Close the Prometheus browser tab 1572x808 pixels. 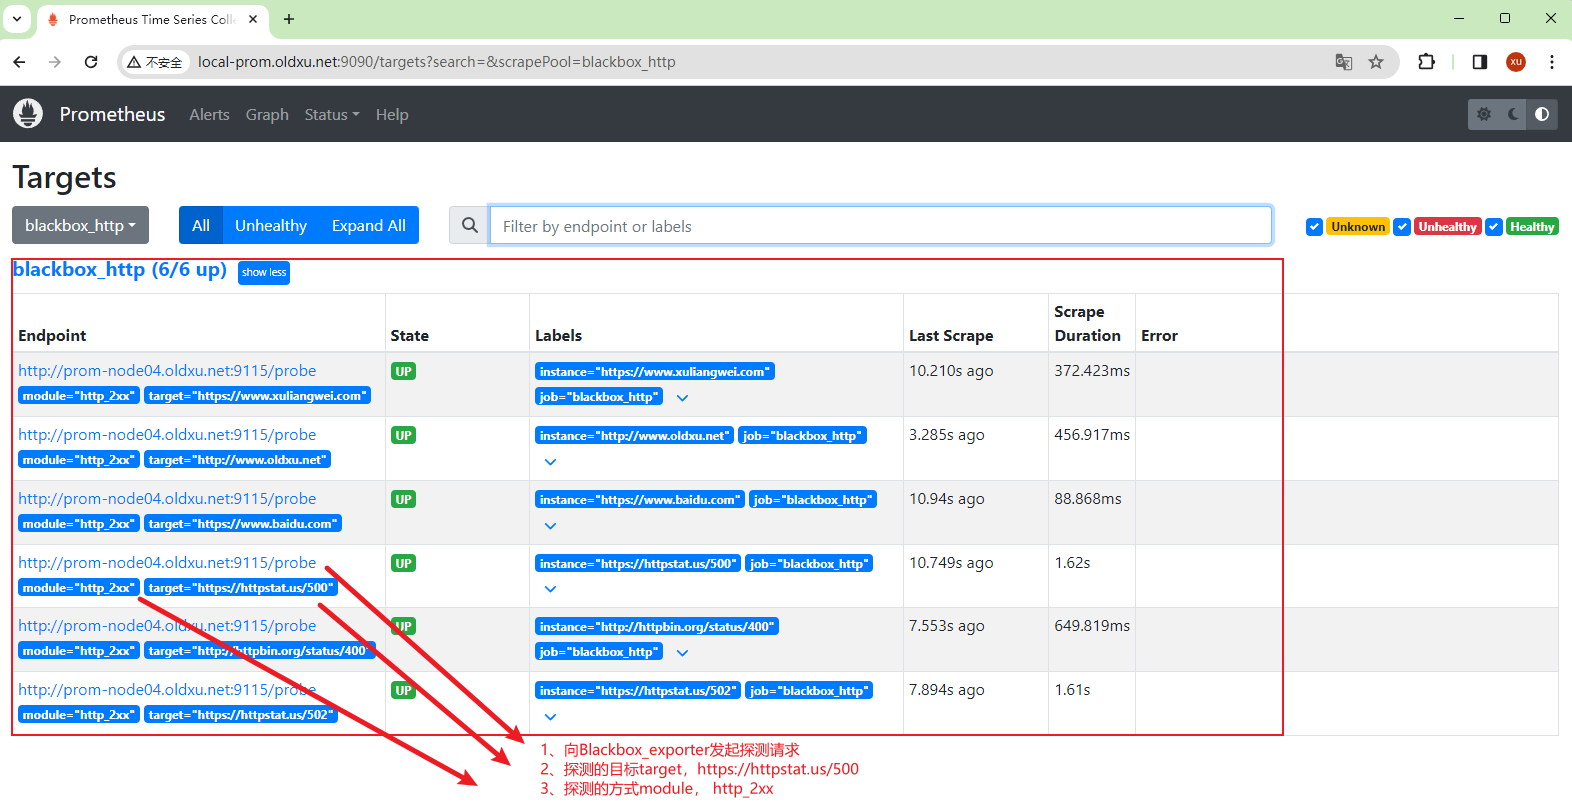(x=253, y=19)
